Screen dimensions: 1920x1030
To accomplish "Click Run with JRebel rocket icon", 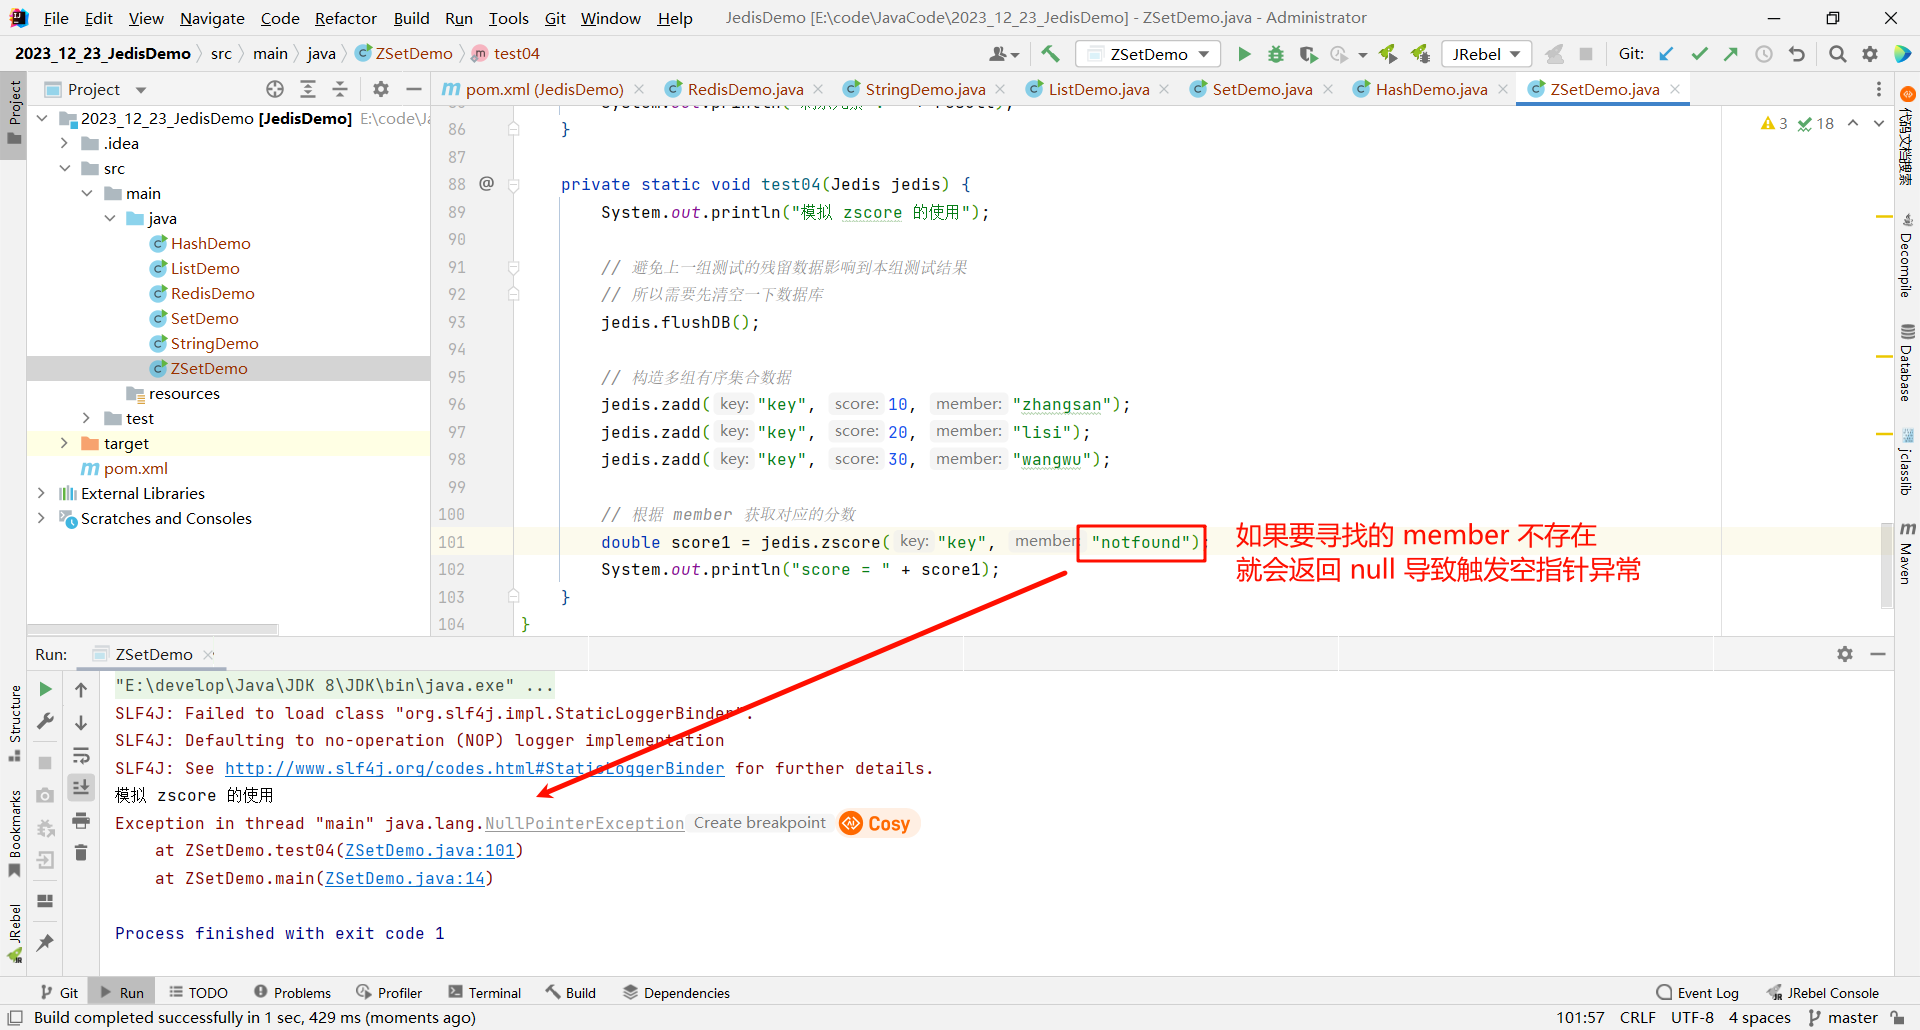I will (1387, 54).
